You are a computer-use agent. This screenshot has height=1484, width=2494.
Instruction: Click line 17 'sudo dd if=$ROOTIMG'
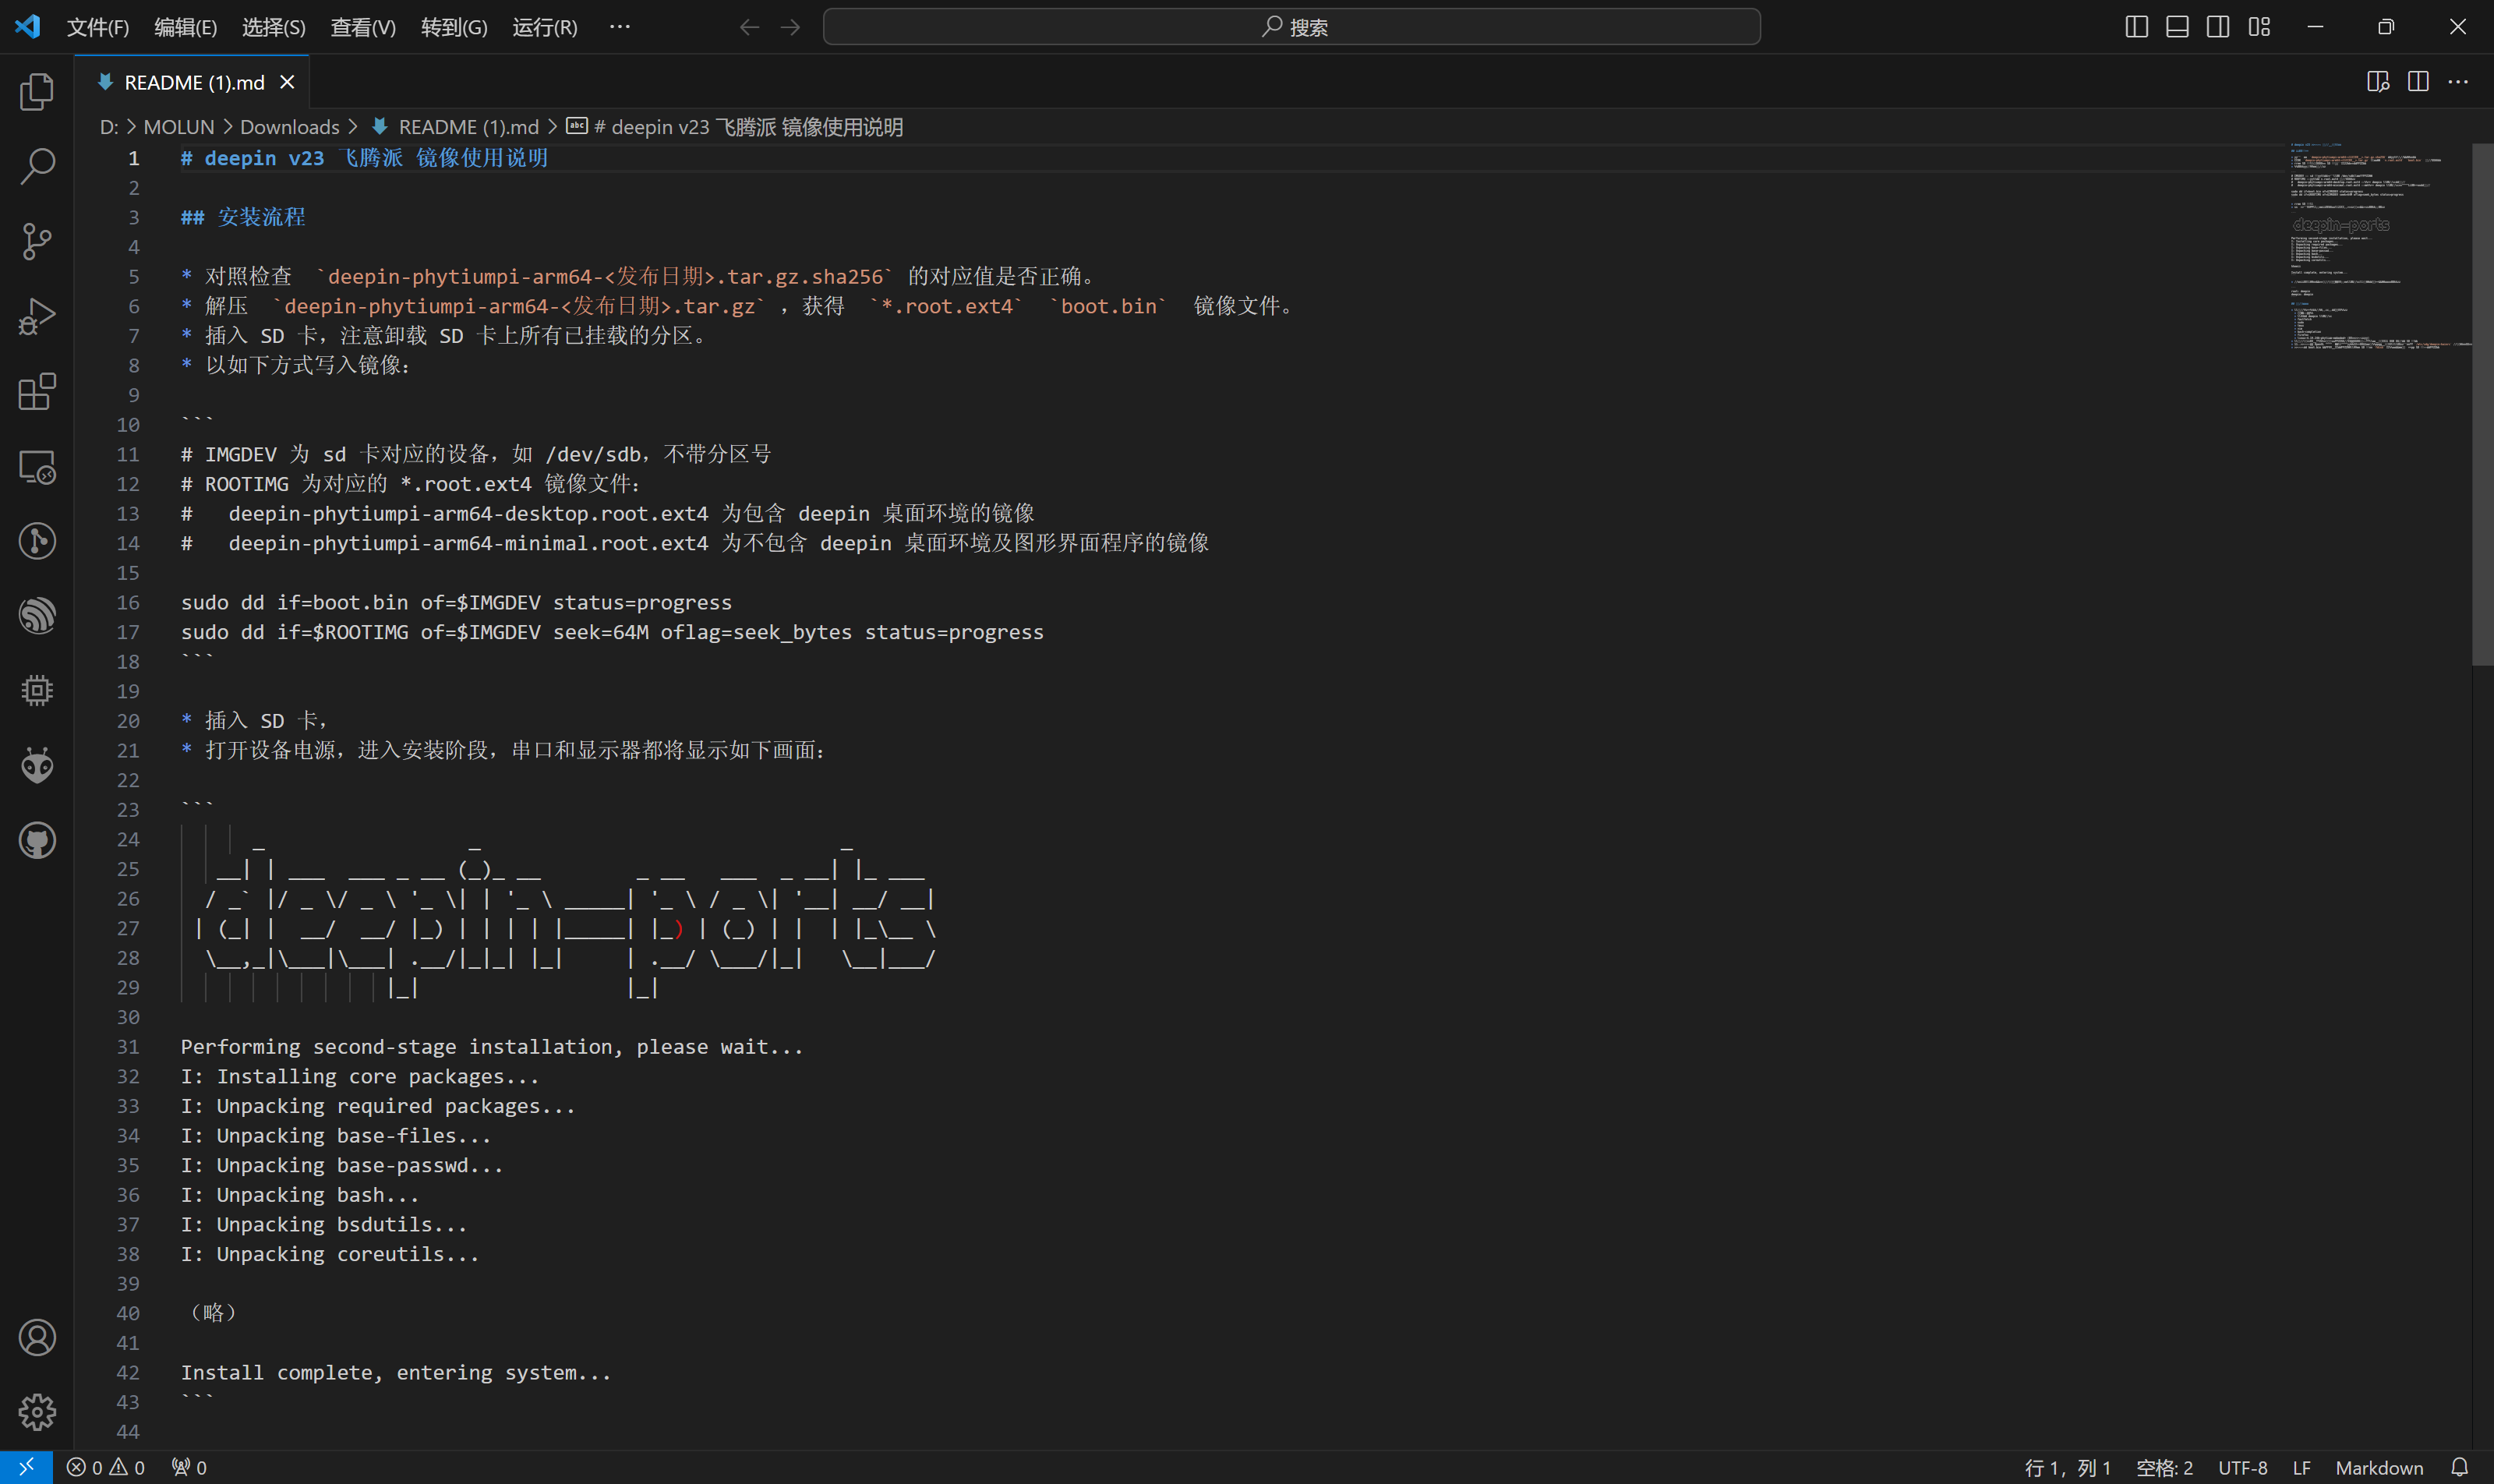(612, 632)
